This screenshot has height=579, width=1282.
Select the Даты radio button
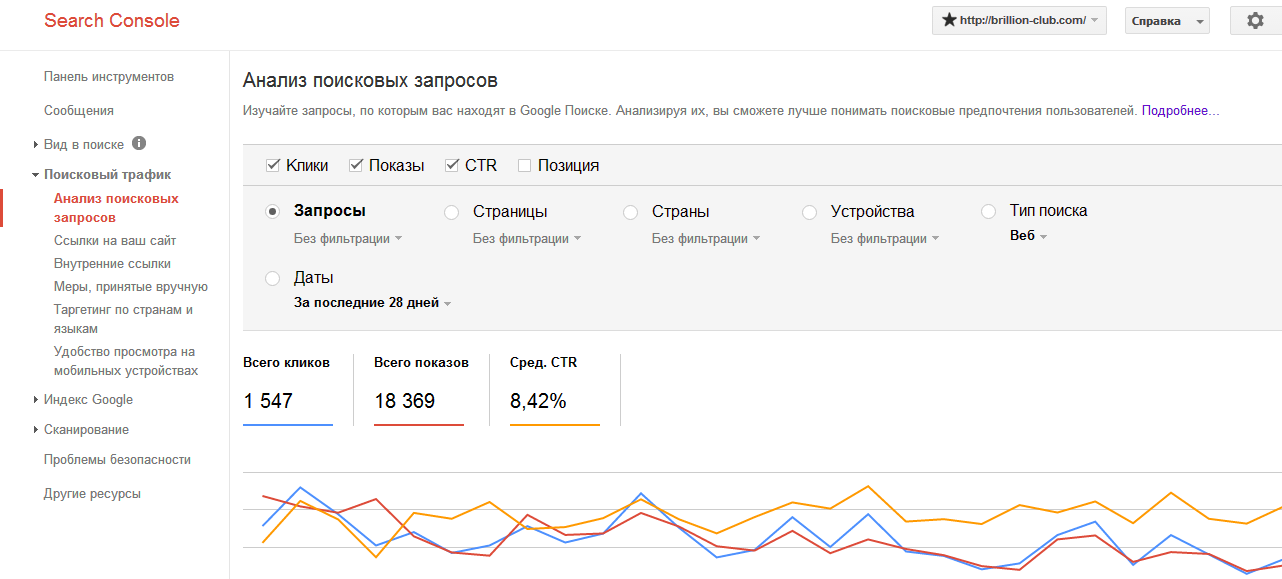(273, 278)
